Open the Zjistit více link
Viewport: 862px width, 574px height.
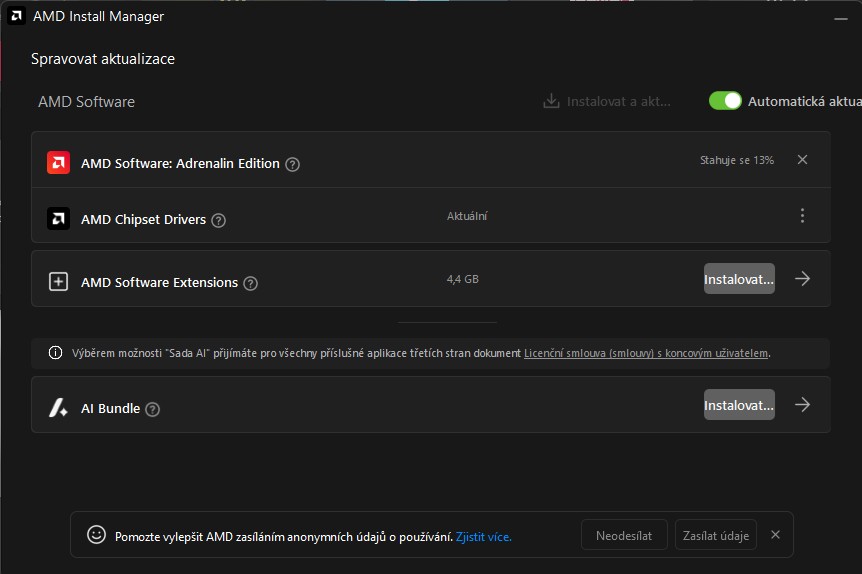(x=483, y=537)
